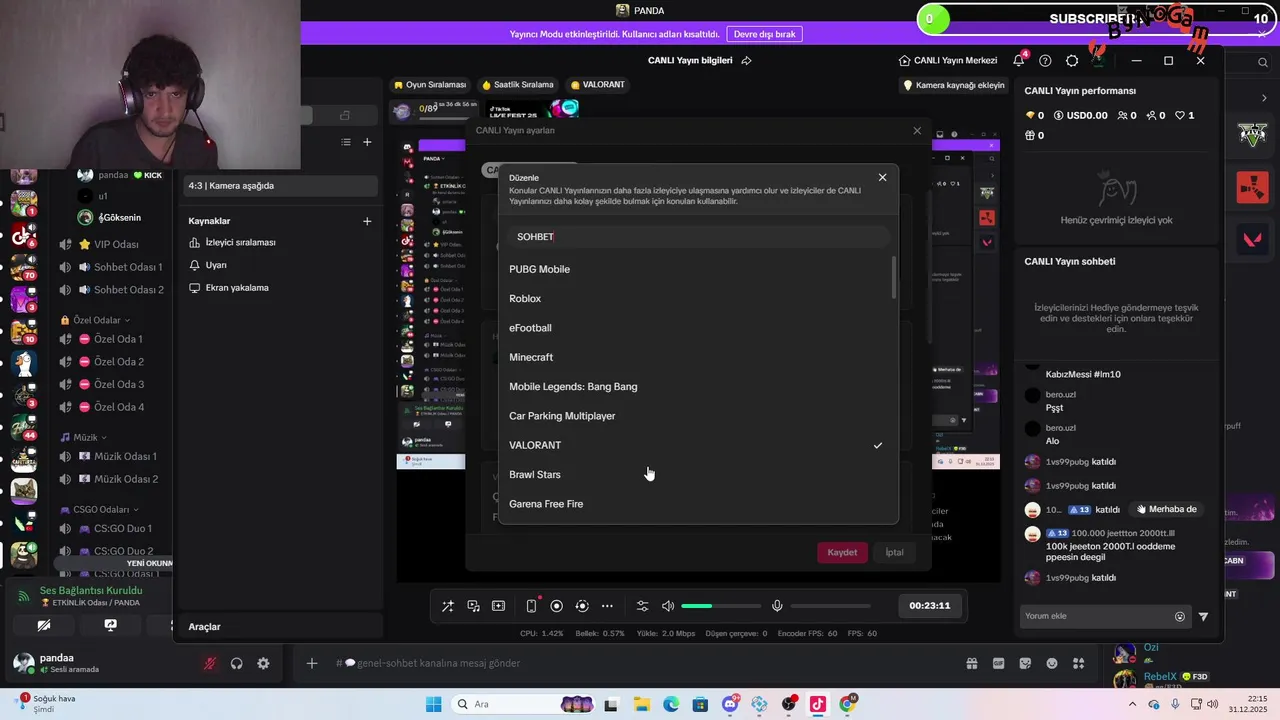This screenshot has height=720, width=1280.
Task: Click the Kaydet save button
Action: (x=842, y=552)
